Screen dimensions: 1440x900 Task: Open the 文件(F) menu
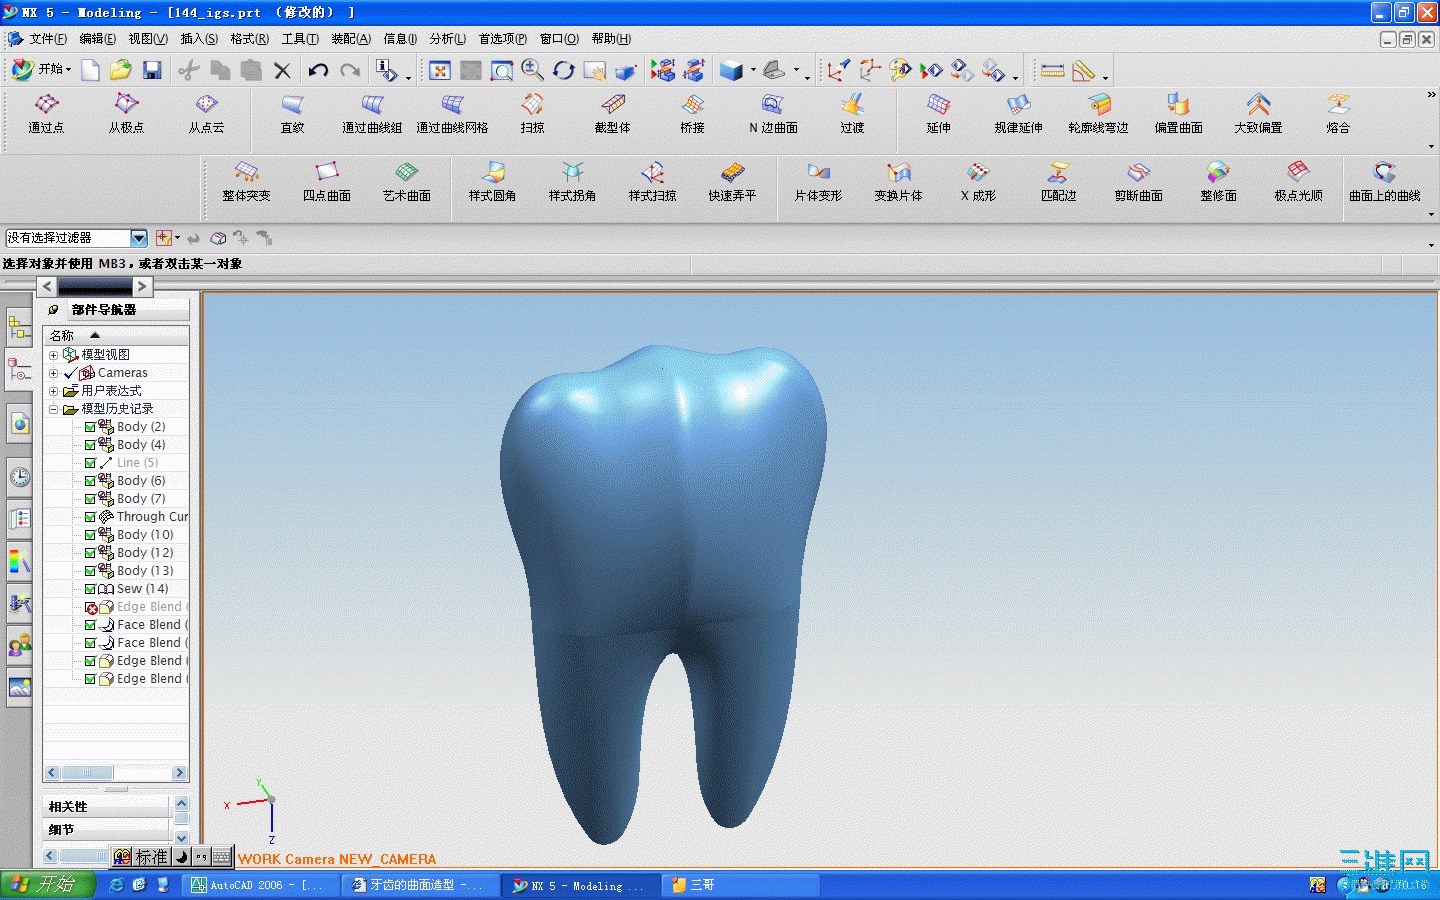(x=48, y=39)
